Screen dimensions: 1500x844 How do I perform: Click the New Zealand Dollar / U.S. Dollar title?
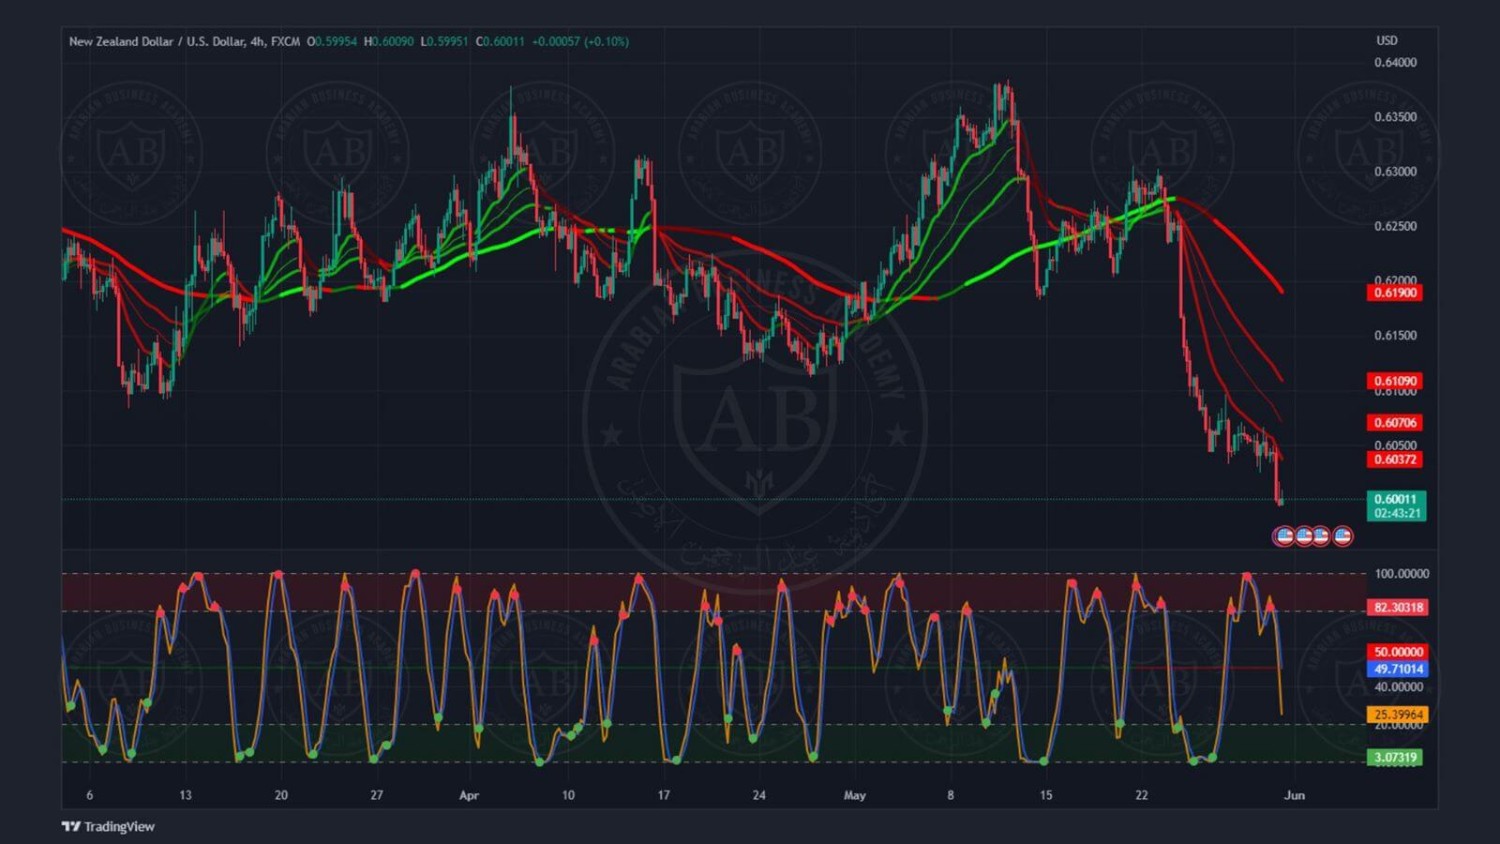[156, 42]
